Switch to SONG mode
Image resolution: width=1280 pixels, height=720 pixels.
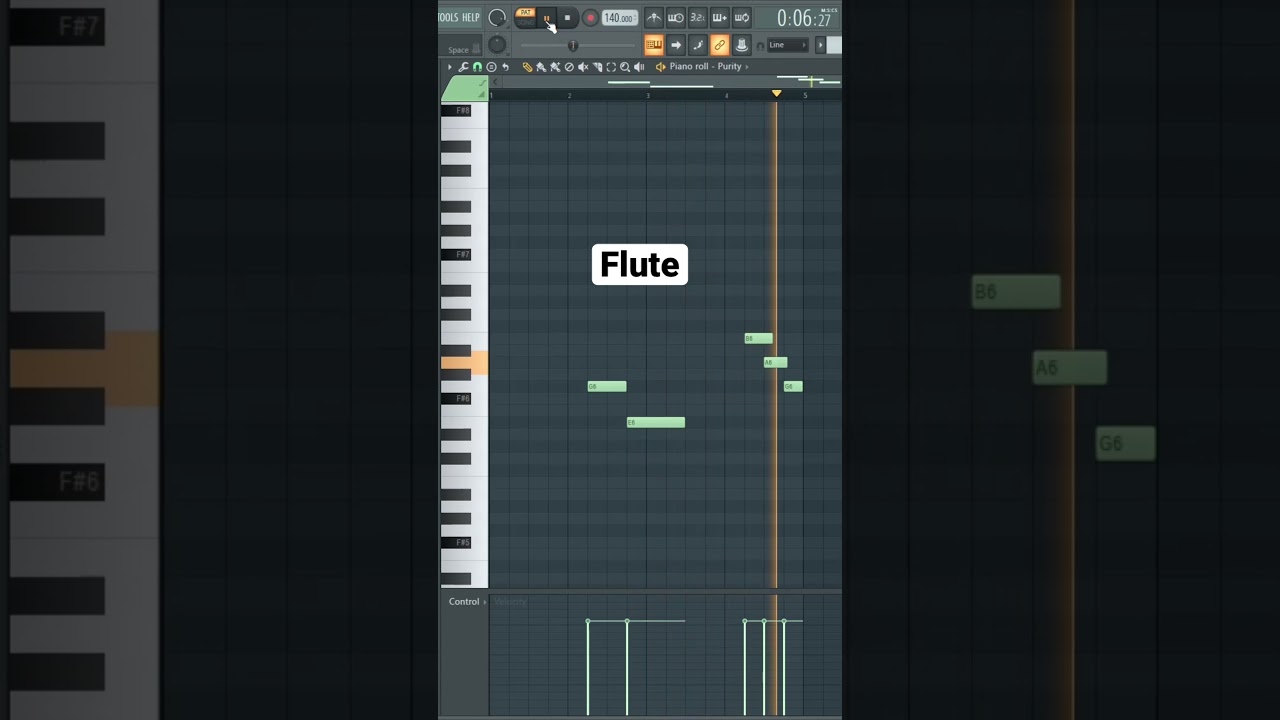coord(525,23)
